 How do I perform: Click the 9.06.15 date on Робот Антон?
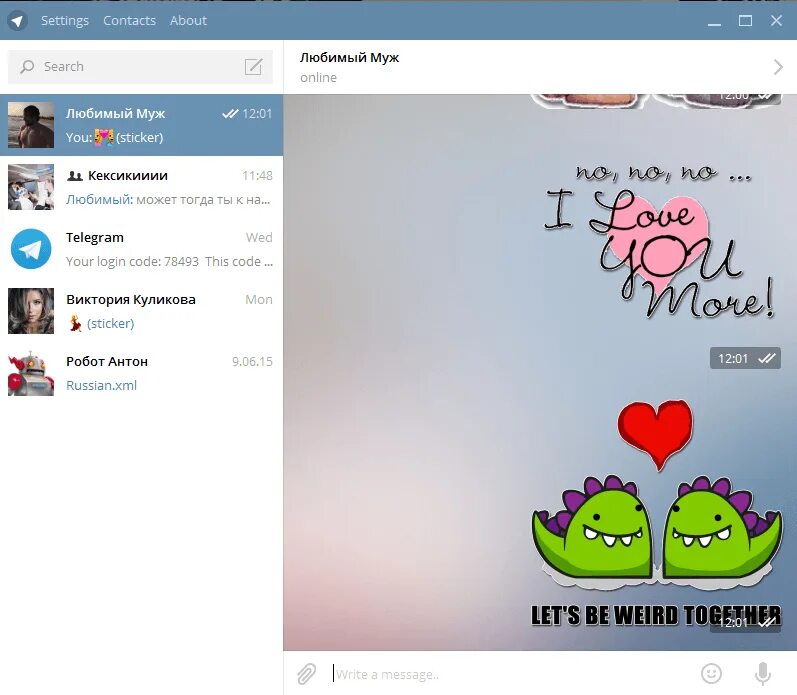[252, 361]
